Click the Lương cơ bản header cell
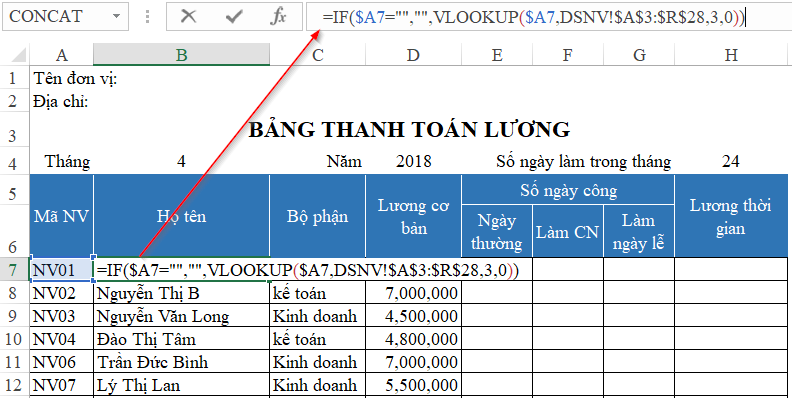 (x=413, y=216)
